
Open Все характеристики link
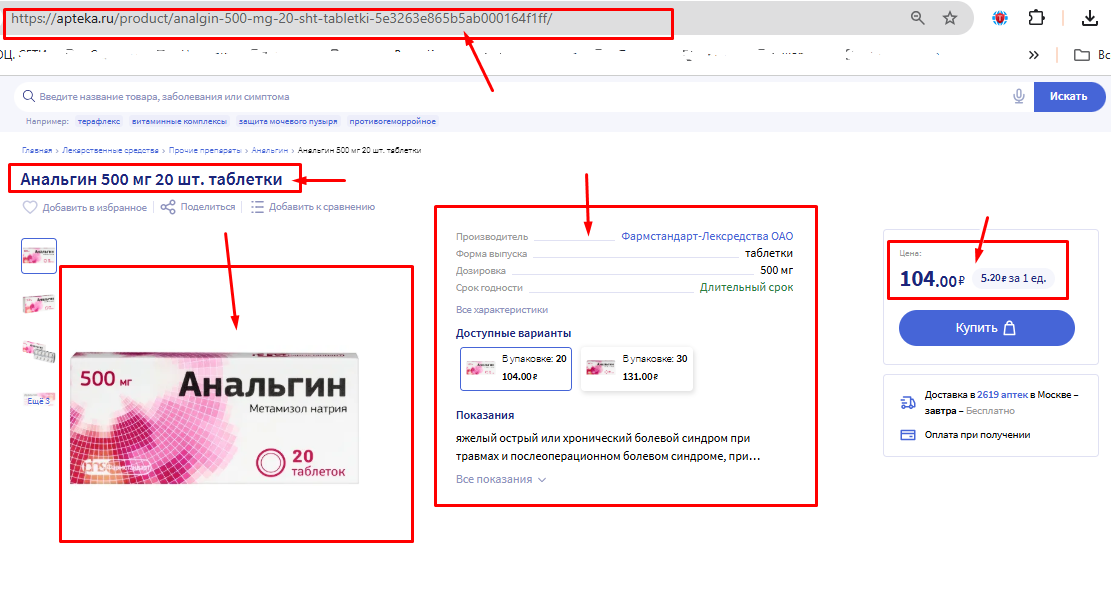[x=502, y=310]
